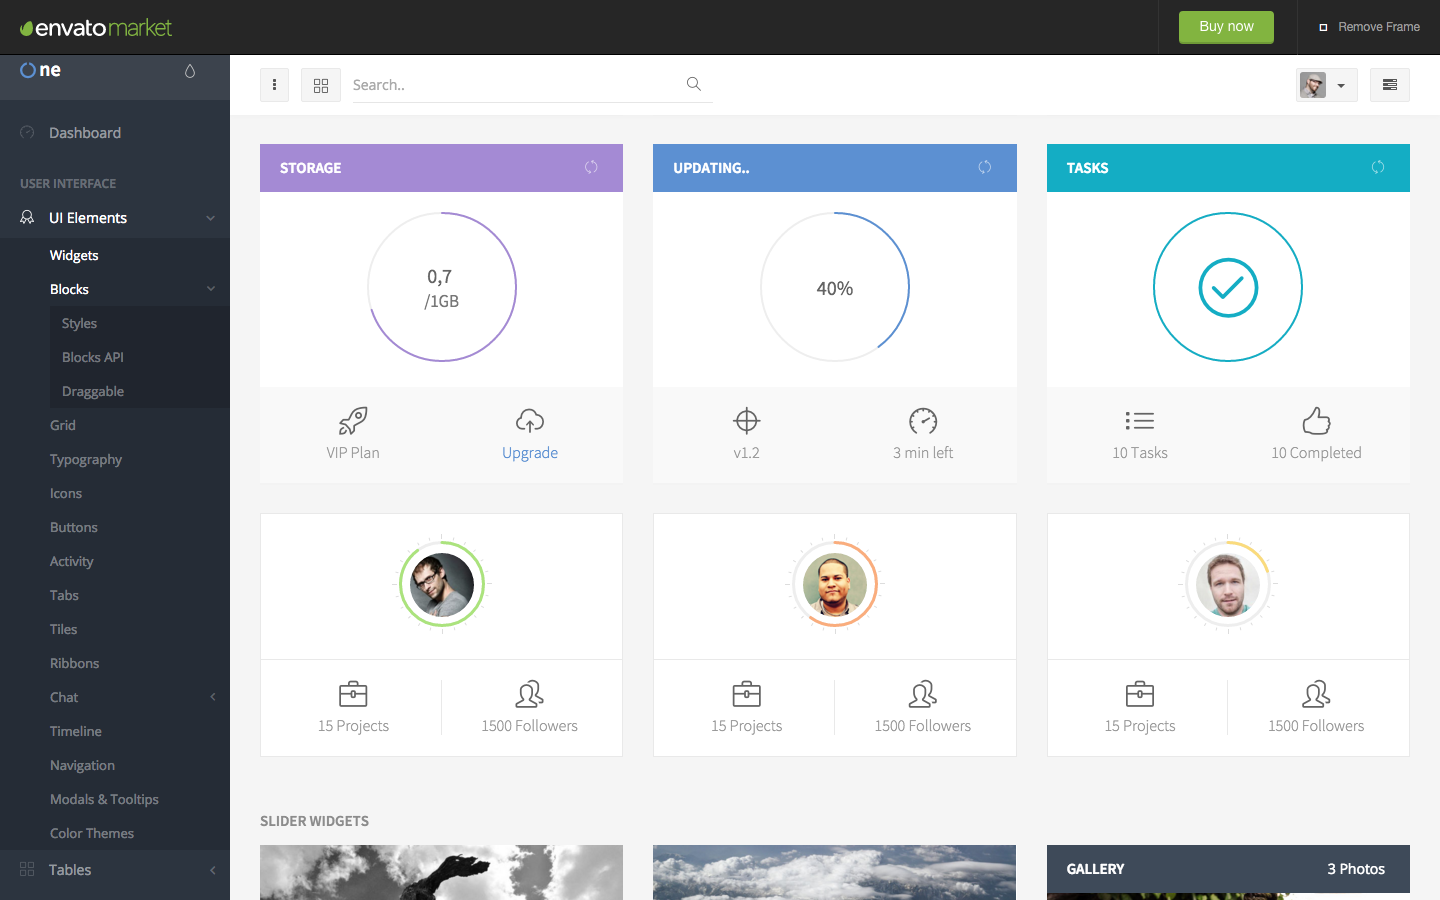Click the color theme droplet icon
The image size is (1440, 900).
tap(190, 71)
